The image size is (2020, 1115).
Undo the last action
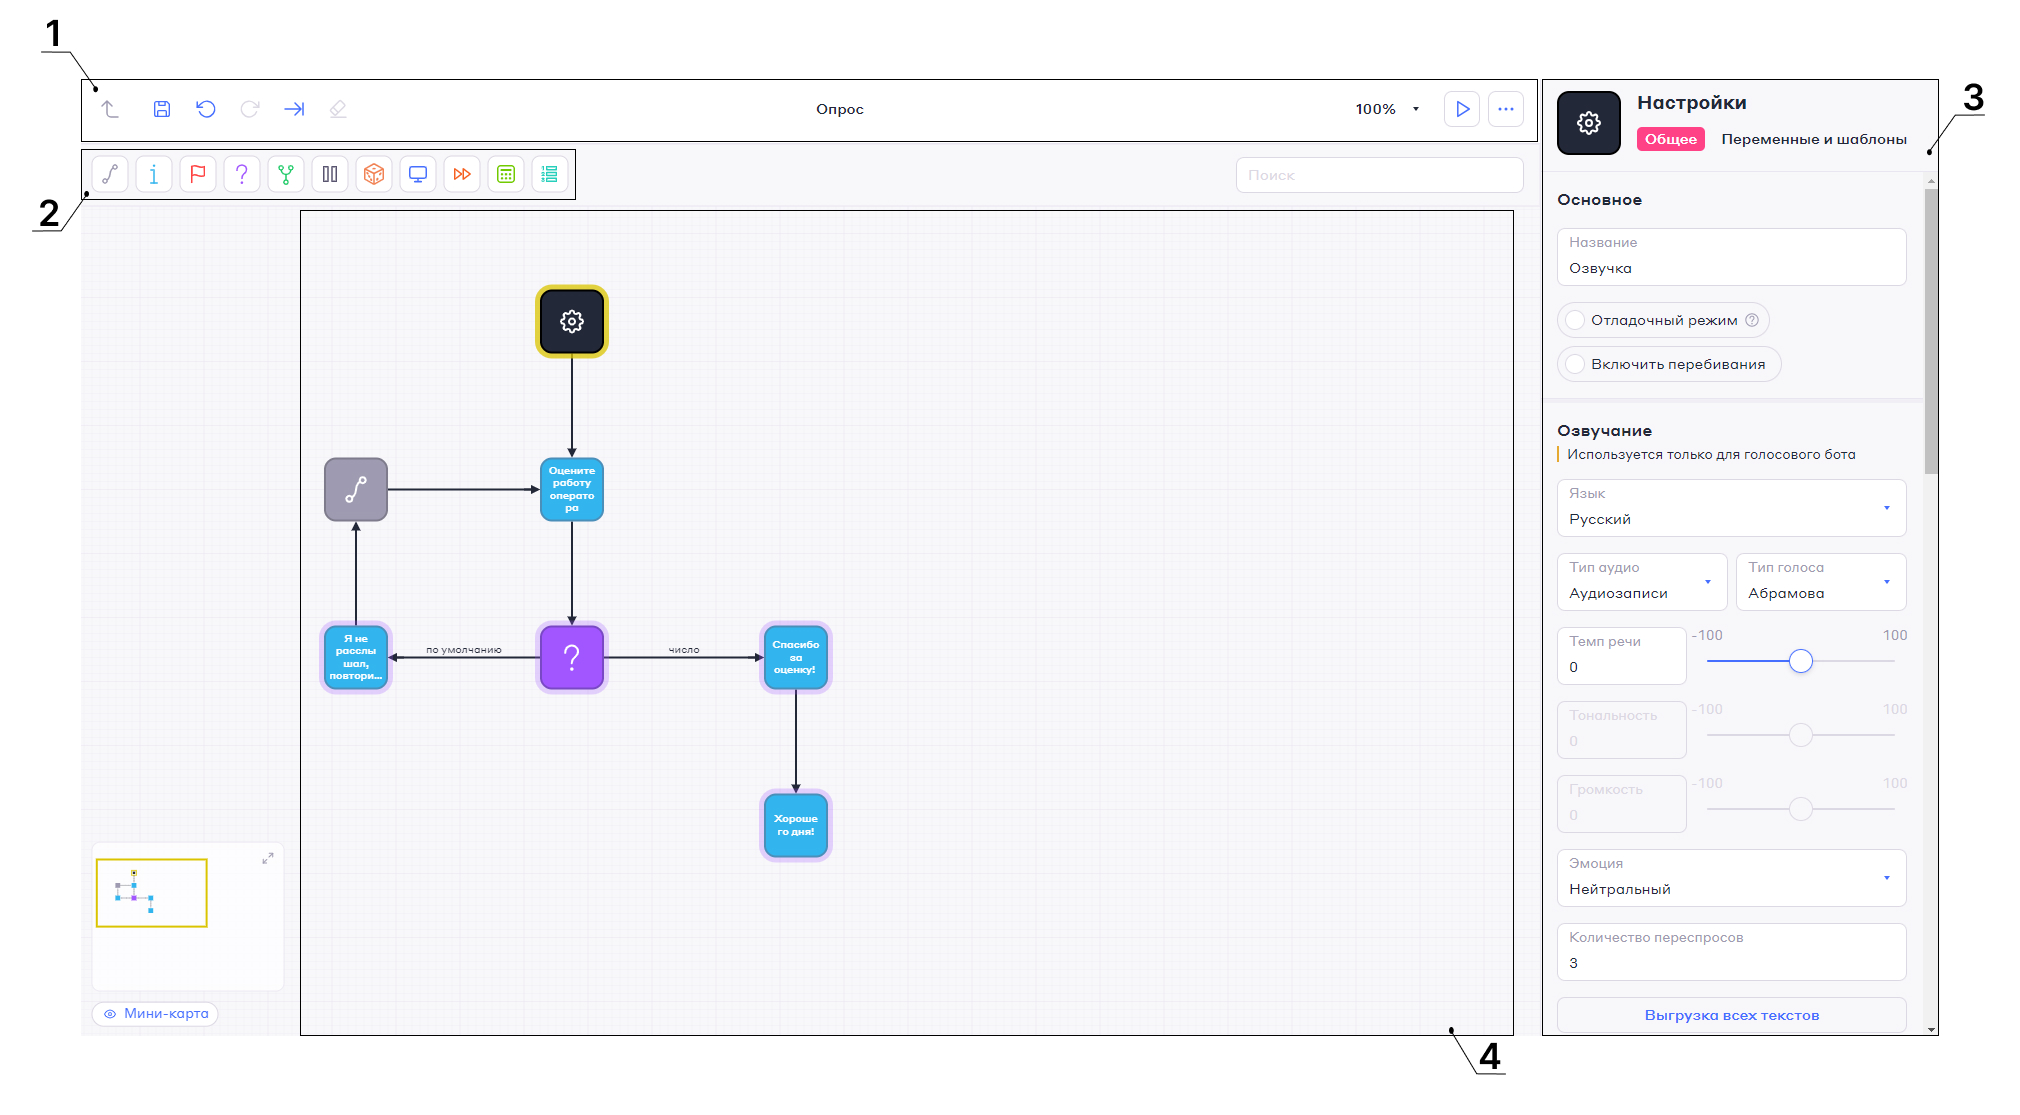[206, 109]
